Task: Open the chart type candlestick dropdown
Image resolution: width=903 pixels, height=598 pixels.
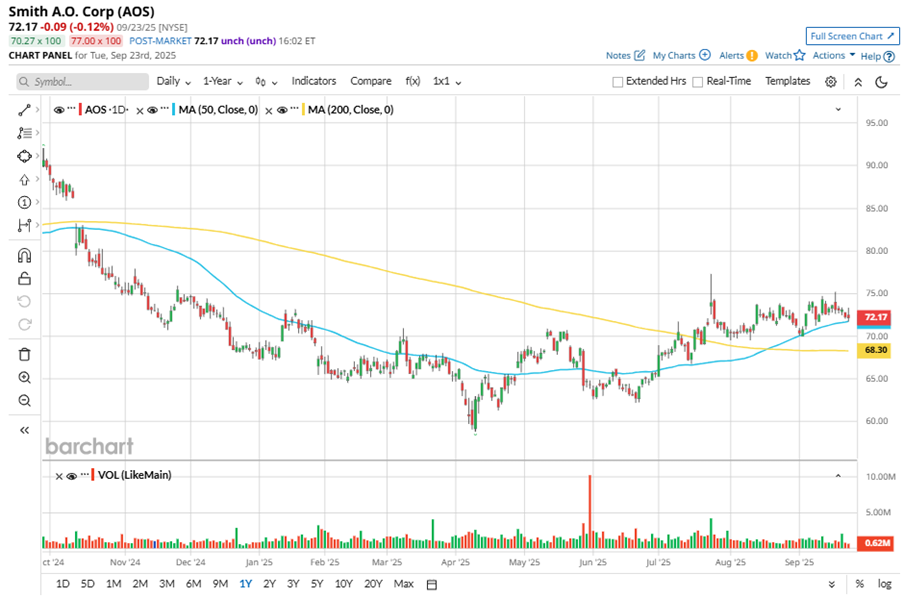Action: coord(266,82)
